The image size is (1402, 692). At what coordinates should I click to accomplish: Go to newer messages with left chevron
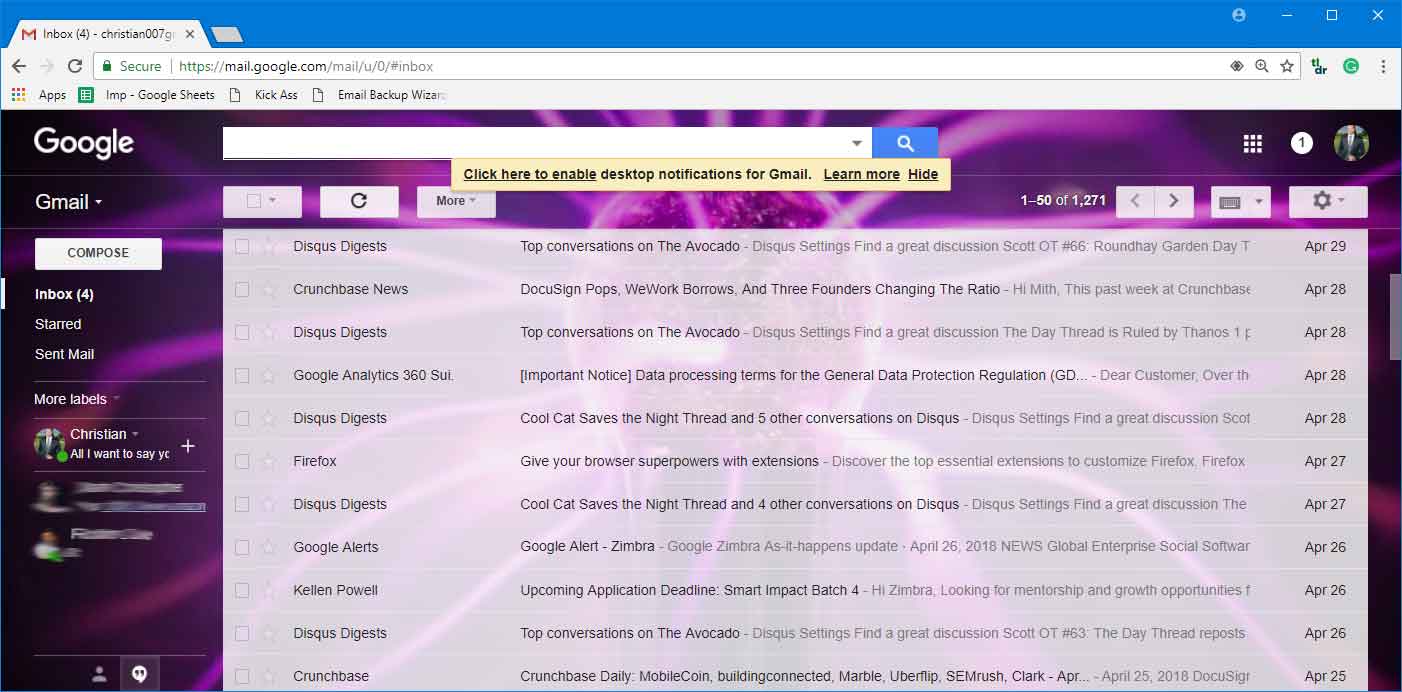tap(1135, 201)
